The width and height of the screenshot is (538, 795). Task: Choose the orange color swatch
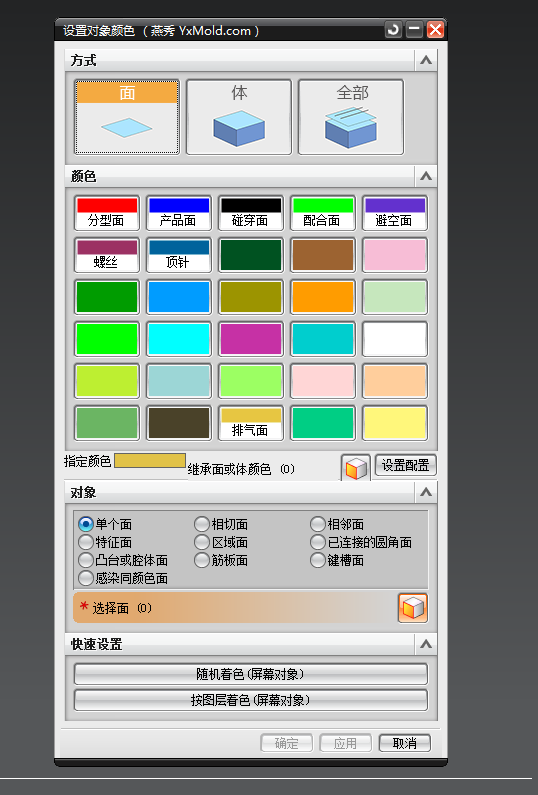click(322, 297)
